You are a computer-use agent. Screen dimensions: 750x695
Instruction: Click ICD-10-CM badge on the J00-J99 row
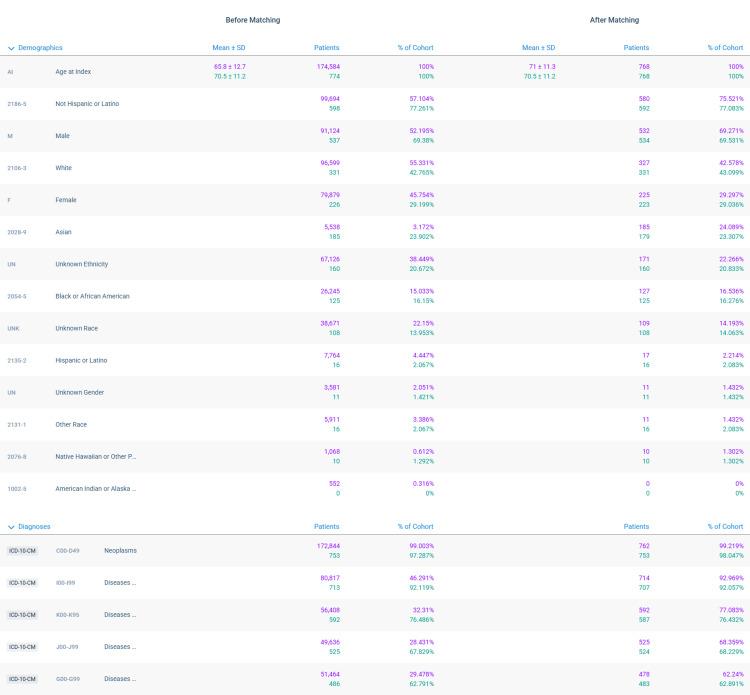[x=23, y=647]
